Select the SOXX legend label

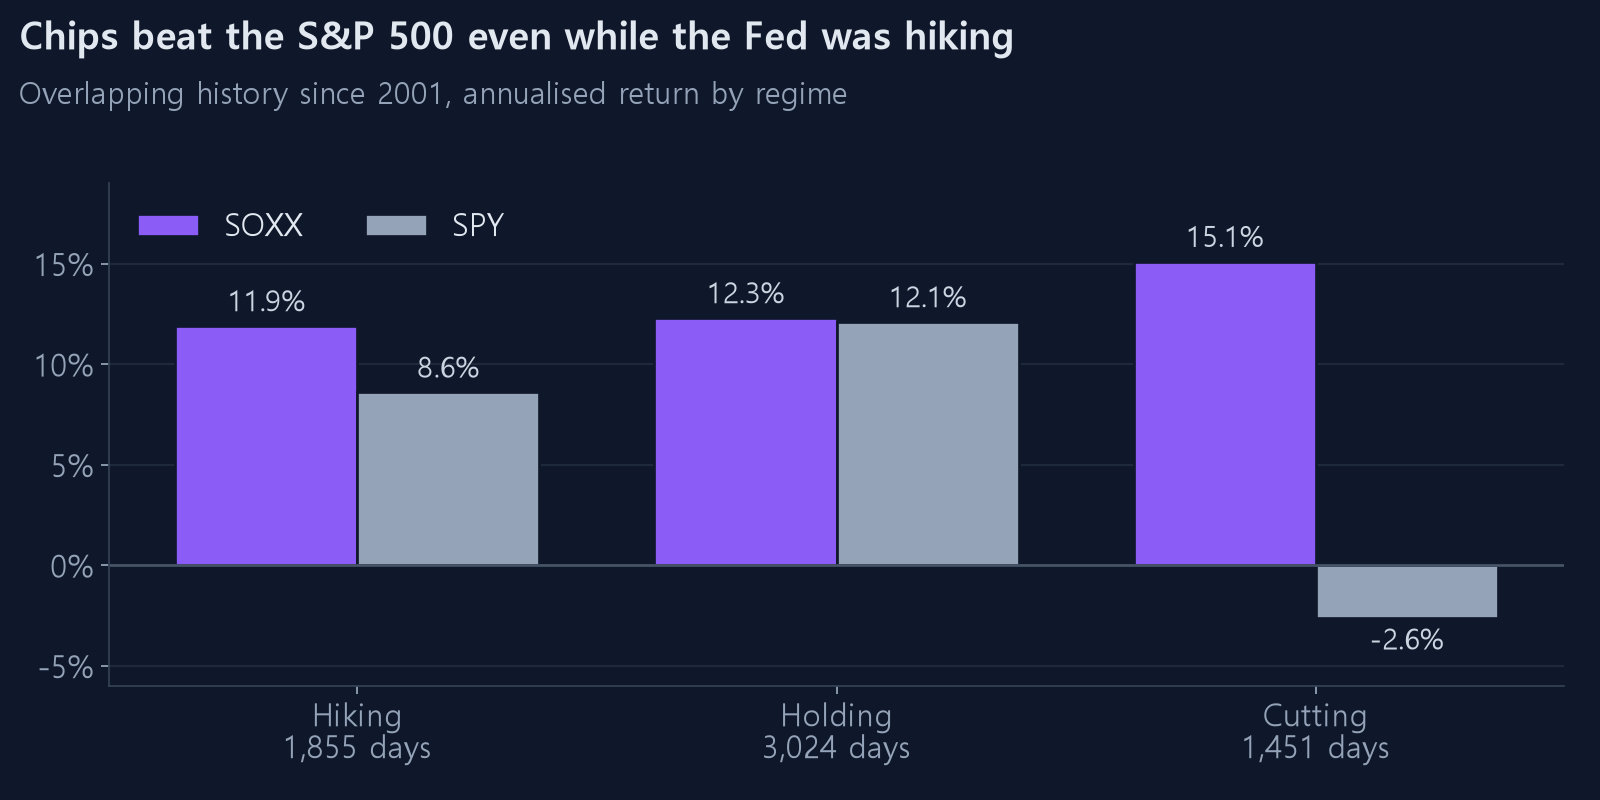click(264, 226)
